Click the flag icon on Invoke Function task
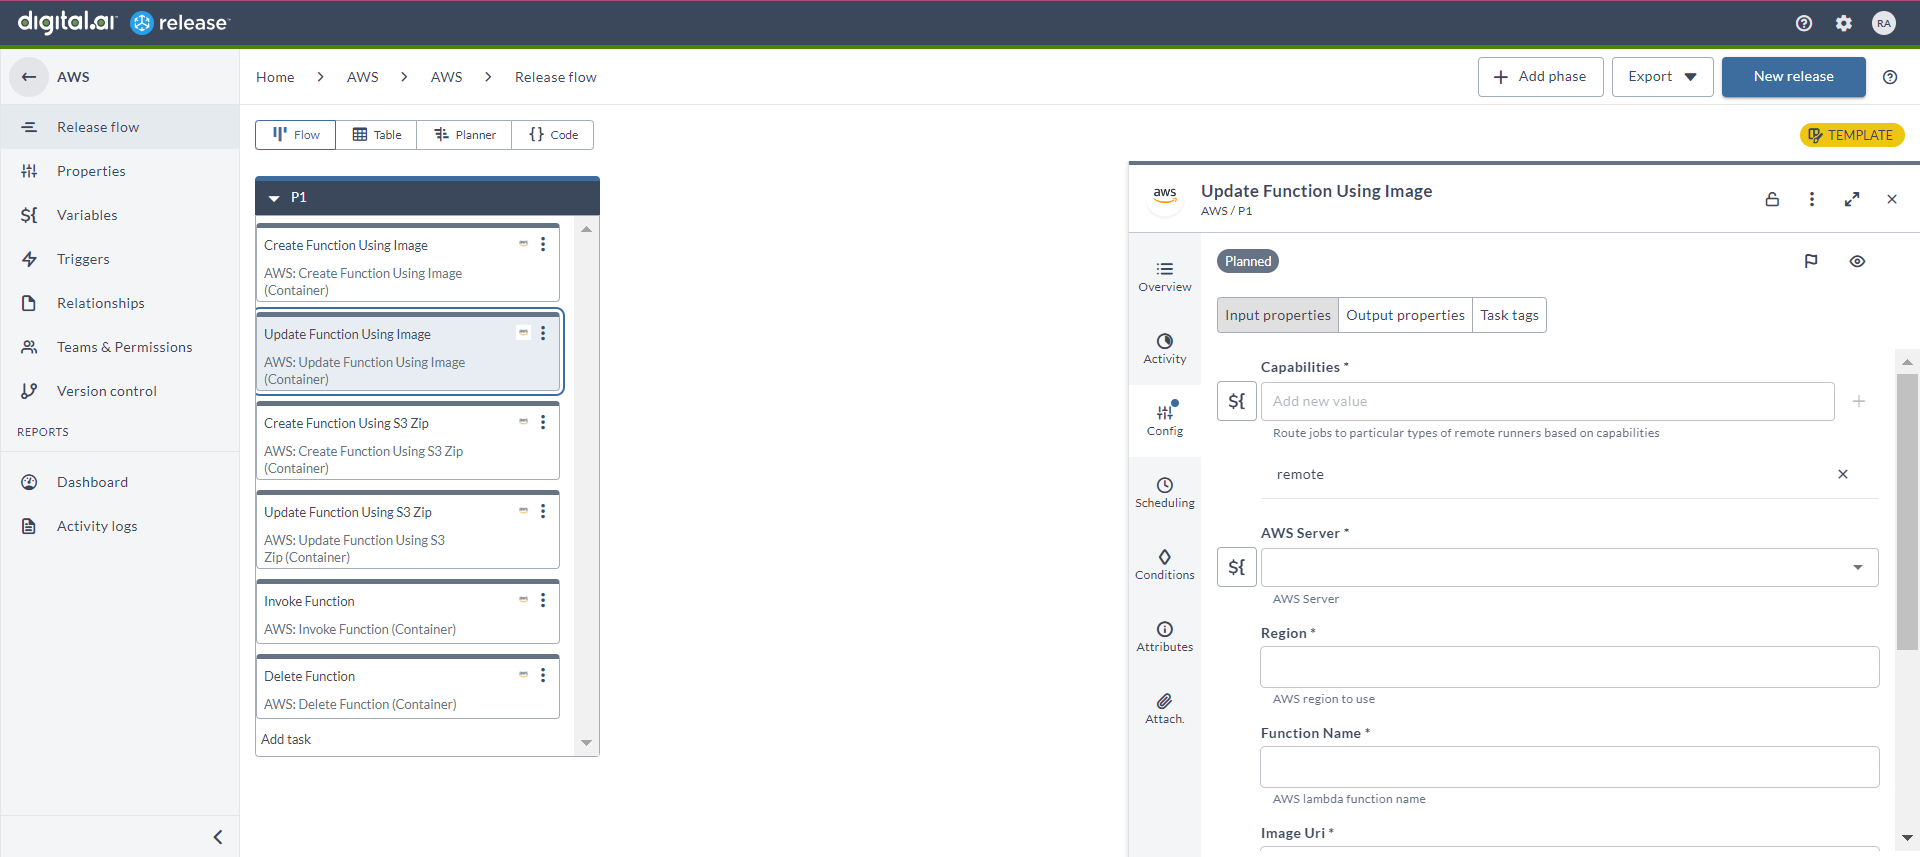The image size is (1920, 857). pos(523,600)
